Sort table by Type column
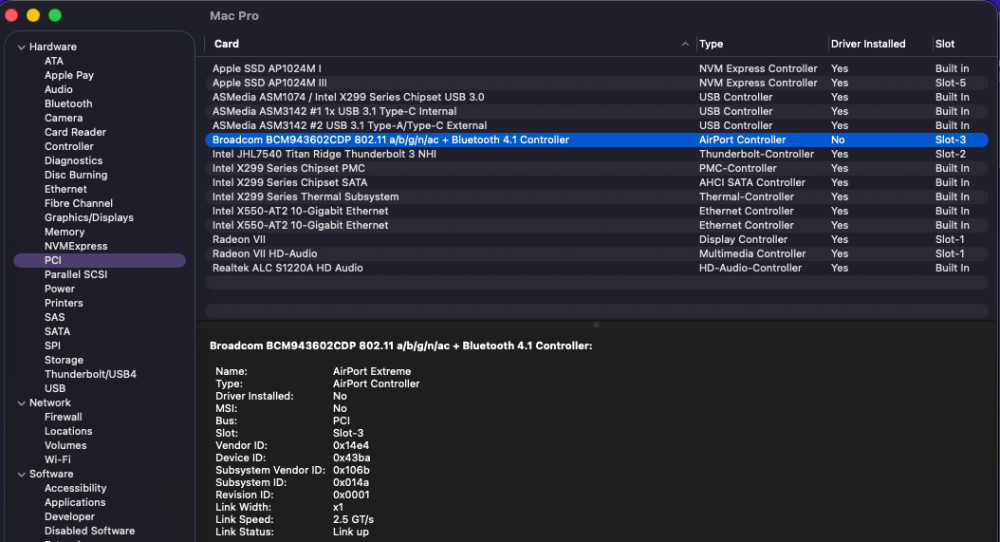 click(711, 44)
